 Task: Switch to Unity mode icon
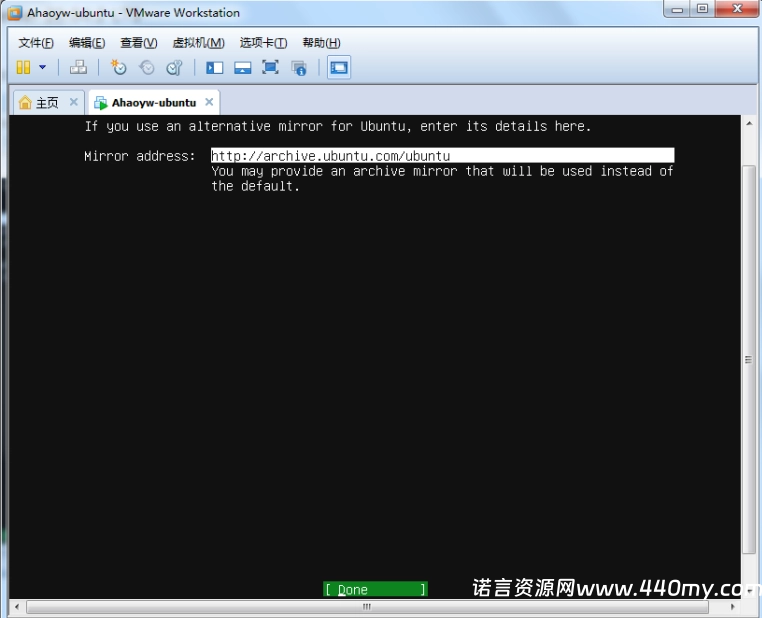[x=299, y=68]
